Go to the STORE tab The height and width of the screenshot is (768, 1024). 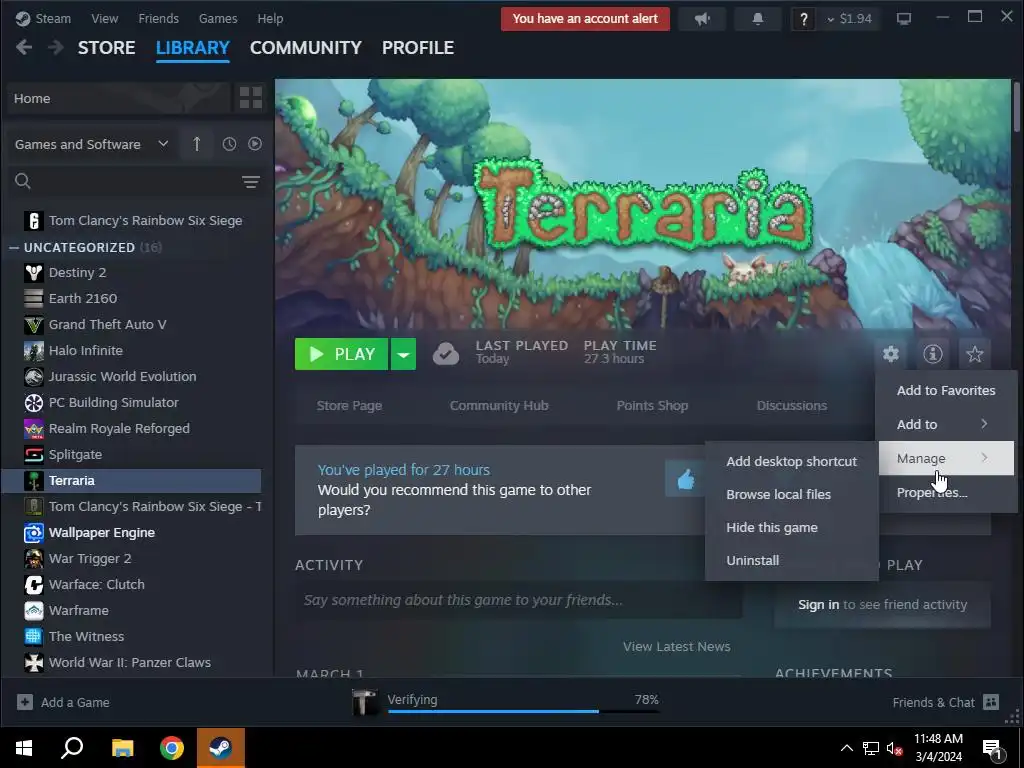[x=106, y=48]
